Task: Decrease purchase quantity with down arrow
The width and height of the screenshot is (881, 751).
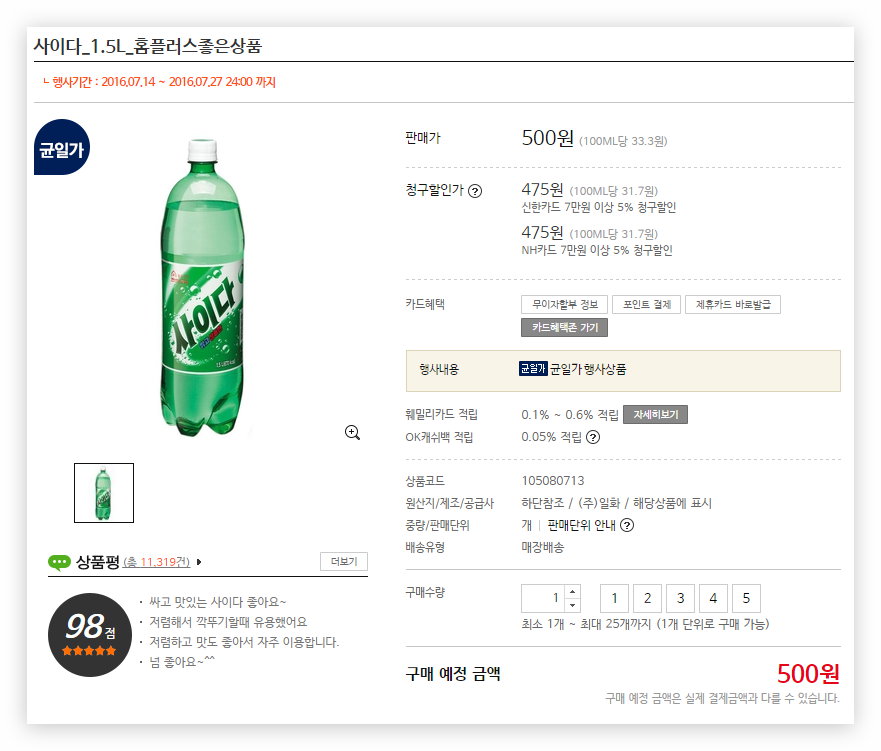Action: coord(572,605)
